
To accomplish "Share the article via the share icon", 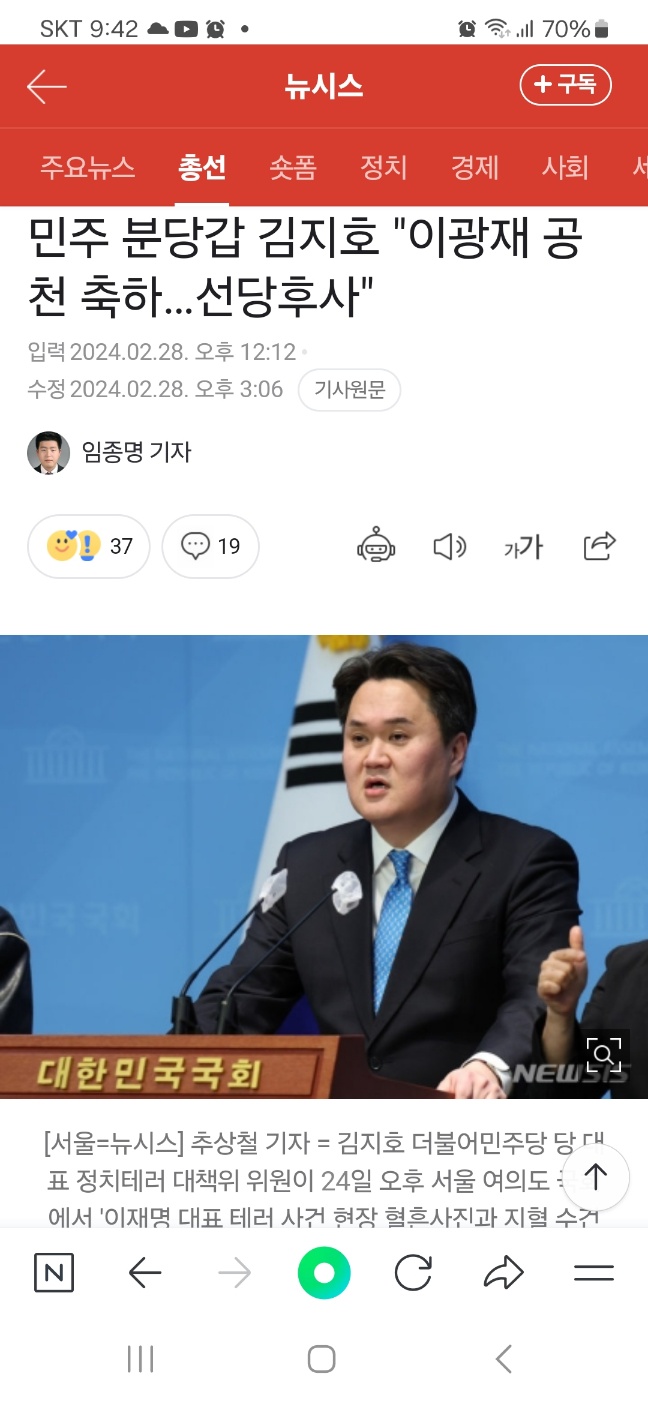I will tap(599, 546).
